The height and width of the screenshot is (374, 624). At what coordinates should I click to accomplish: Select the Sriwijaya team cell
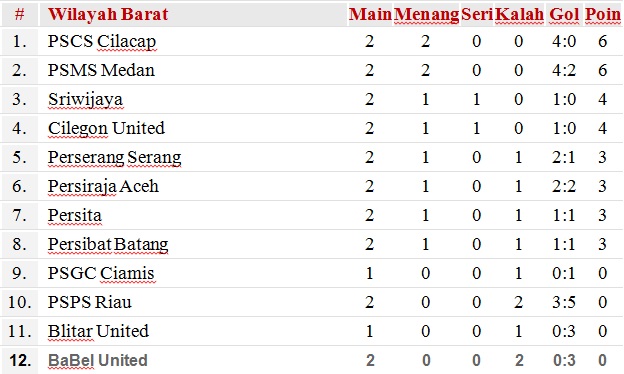tap(85, 99)
